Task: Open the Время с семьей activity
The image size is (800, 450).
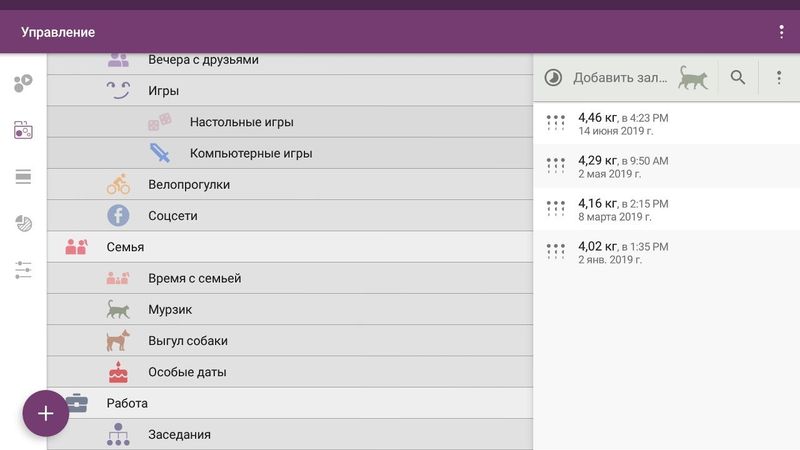Action: [x=290, y=278]
